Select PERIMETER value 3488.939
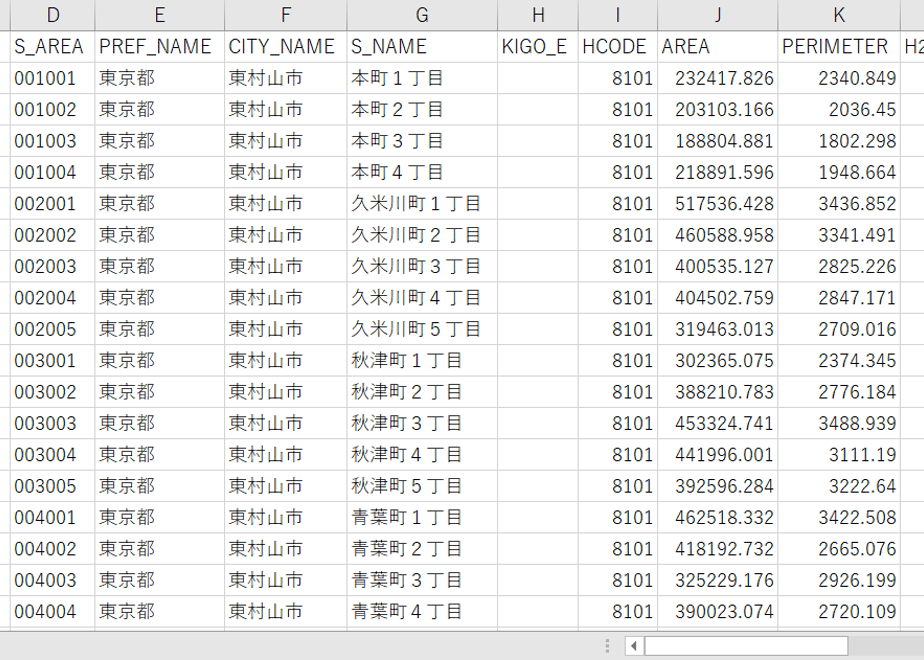Viewport: 924px width, 660px height. (839, 423)
